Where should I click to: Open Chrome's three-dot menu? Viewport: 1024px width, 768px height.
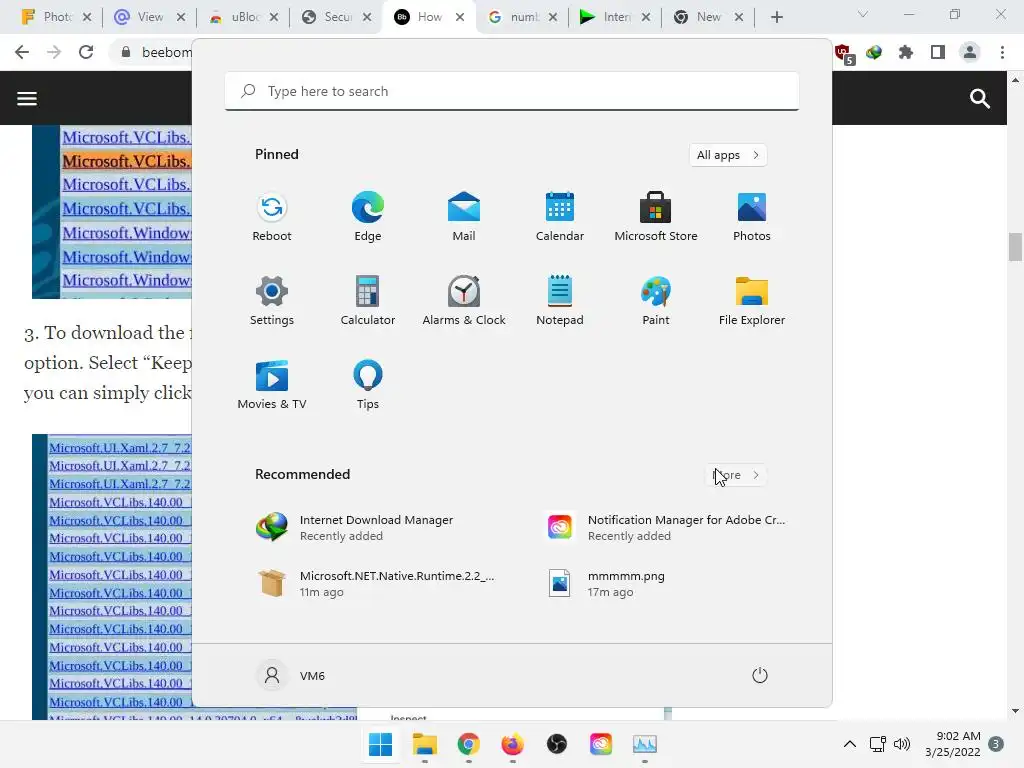(x=1002, y=52)
